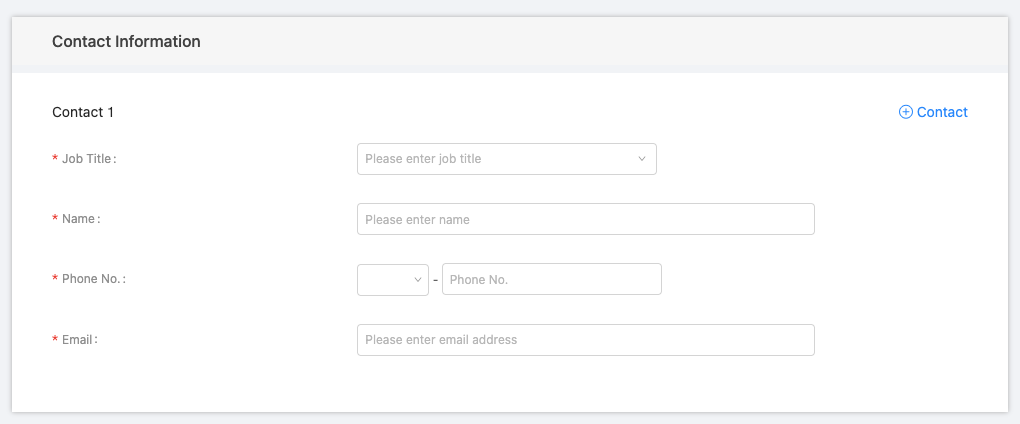The height and width of the screenshot is (424, 1020).
Task: Focus the 'Please enter name' input field
Action: 585,219
